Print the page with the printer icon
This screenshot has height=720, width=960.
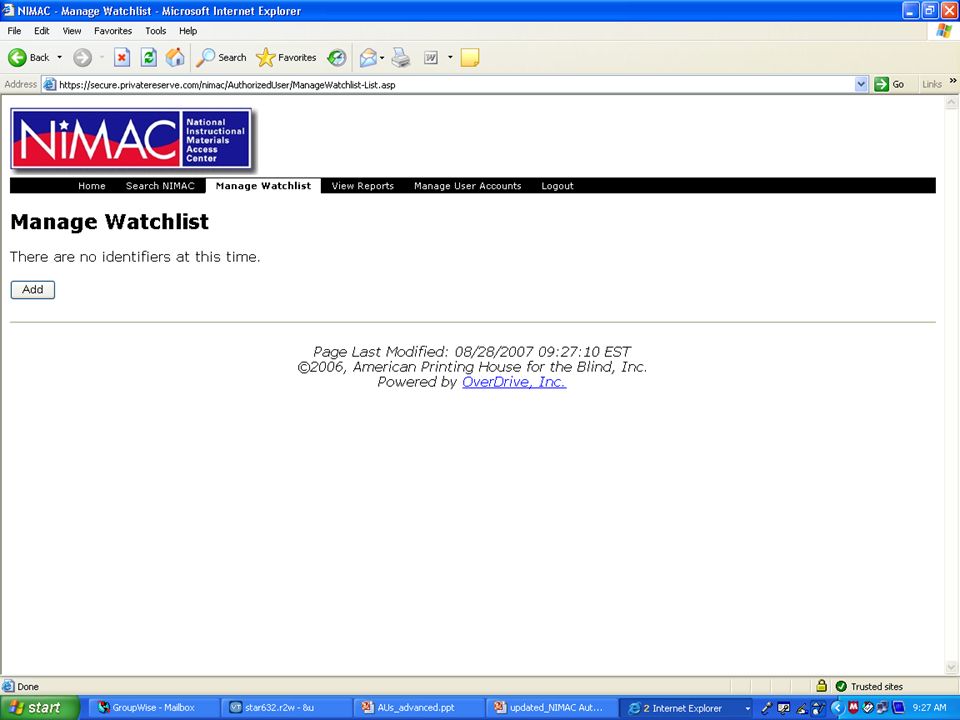pos(401,58)
